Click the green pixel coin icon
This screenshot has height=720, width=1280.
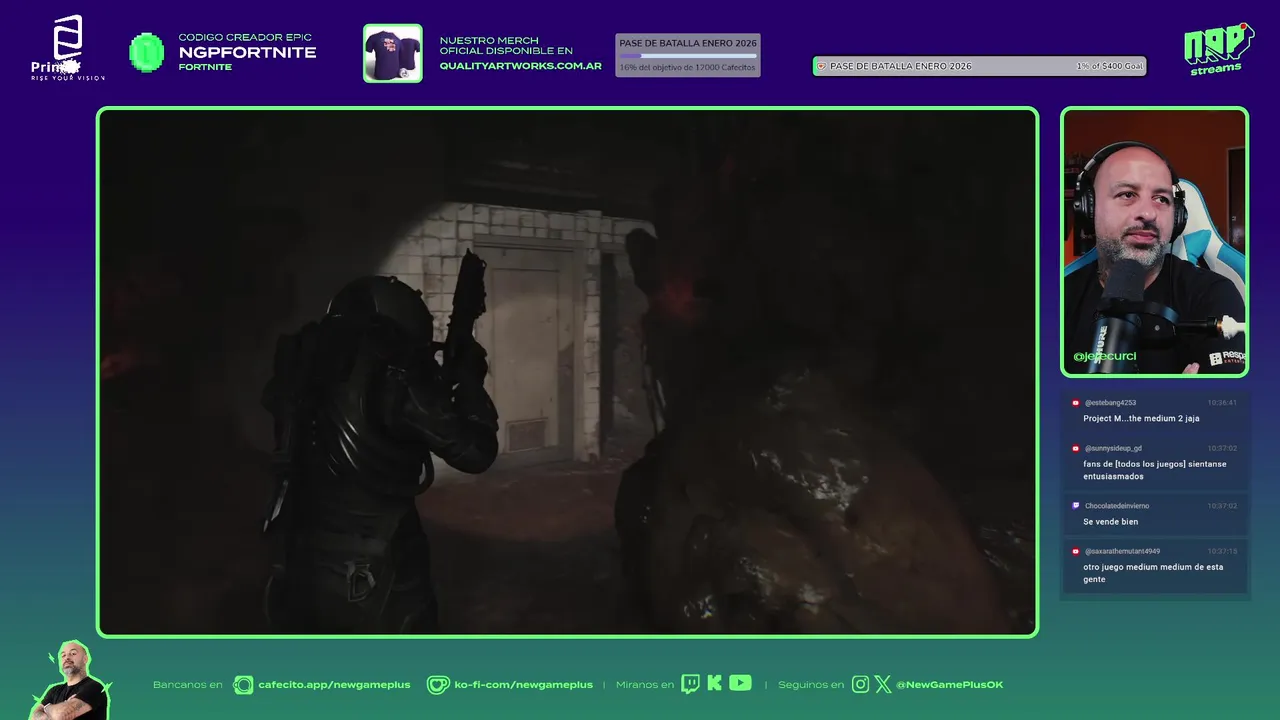click(x=147, y=52)
